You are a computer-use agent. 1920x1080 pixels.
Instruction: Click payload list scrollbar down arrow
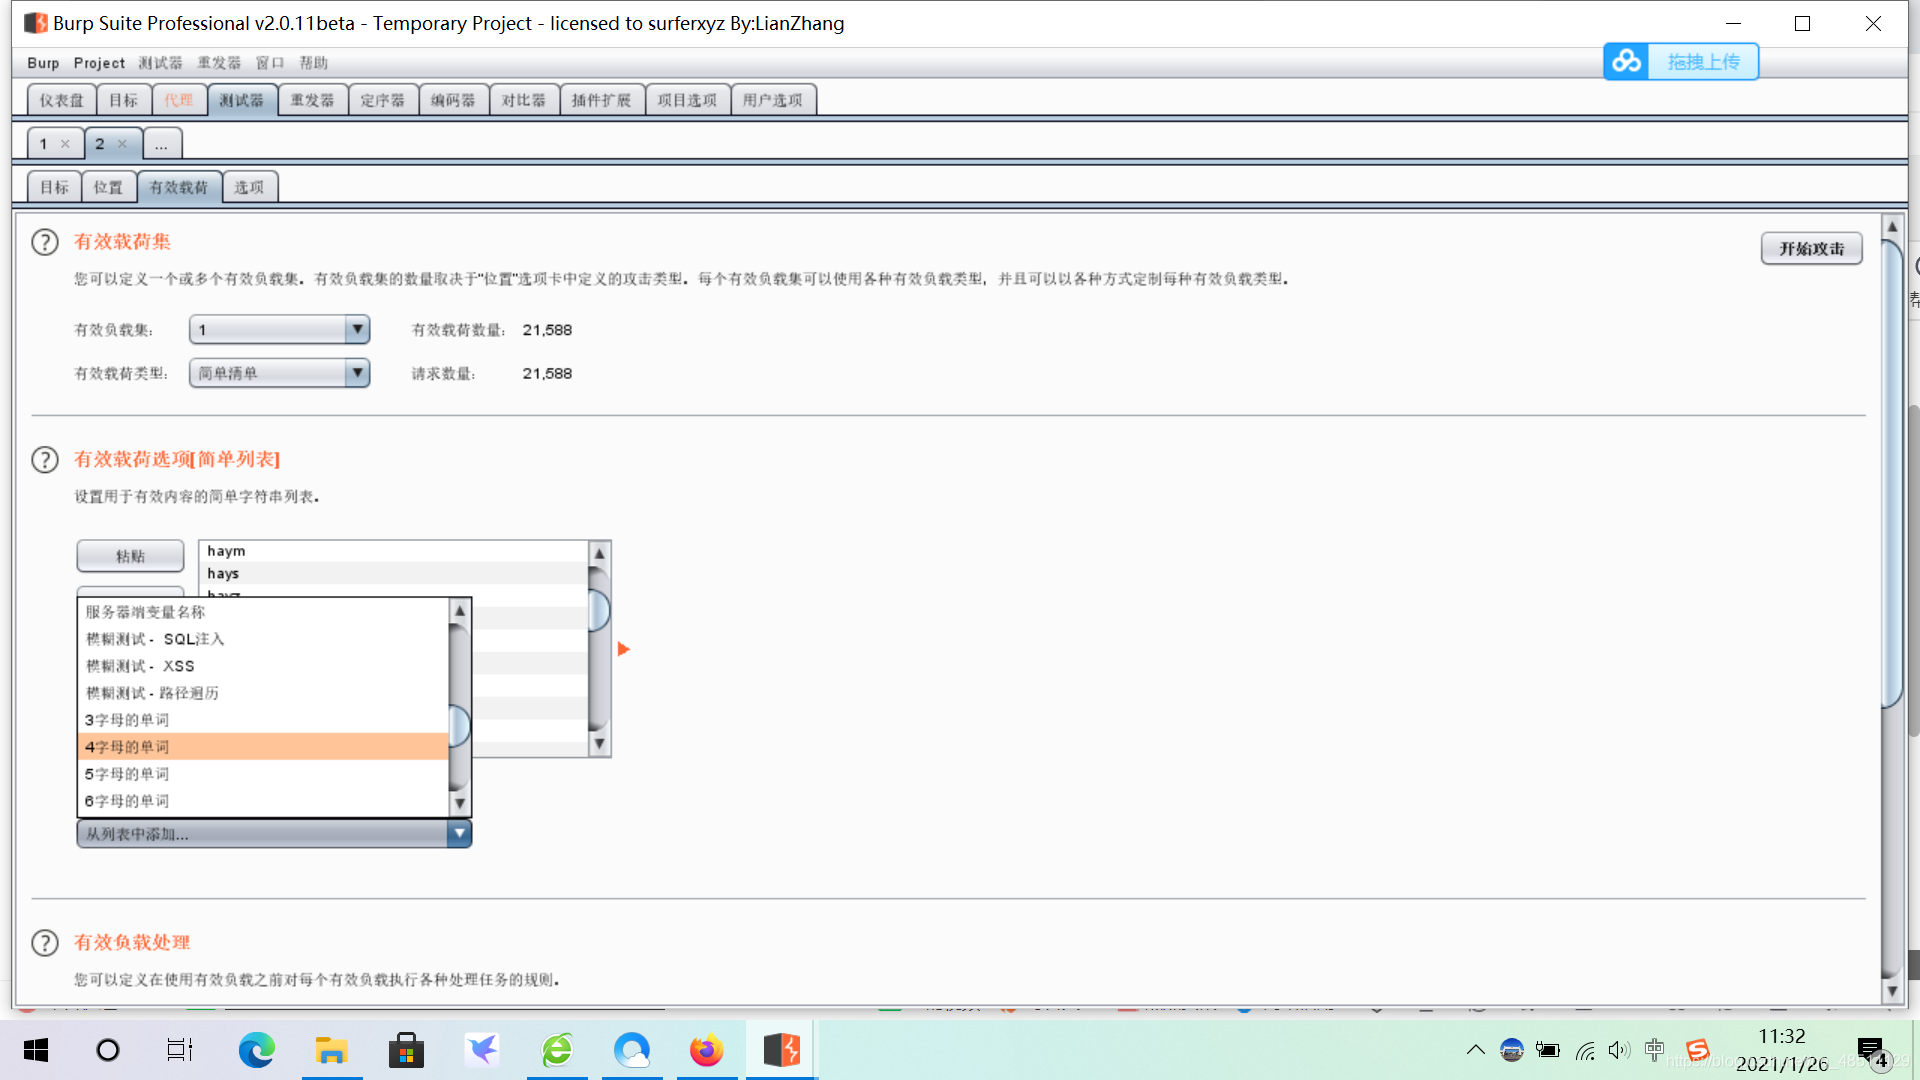click(x=600, y=744)
